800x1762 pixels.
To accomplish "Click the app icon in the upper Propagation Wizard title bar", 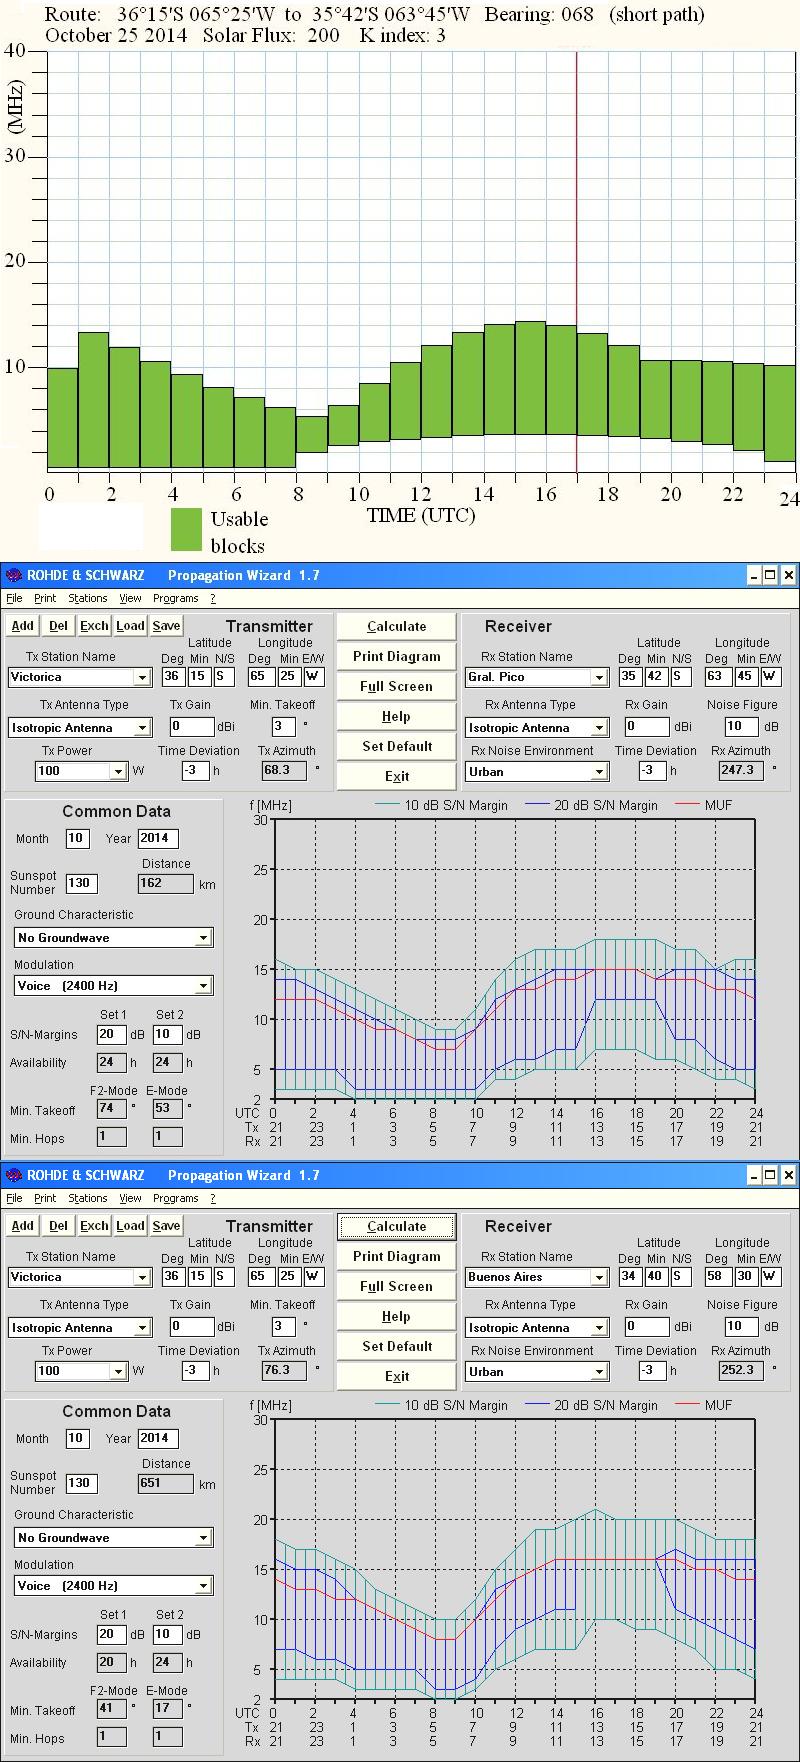I will [x=13, y=575].
